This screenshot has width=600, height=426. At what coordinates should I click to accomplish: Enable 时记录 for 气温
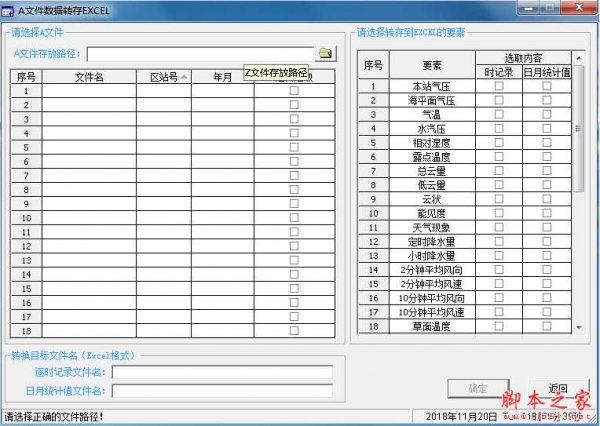(499, 114)
